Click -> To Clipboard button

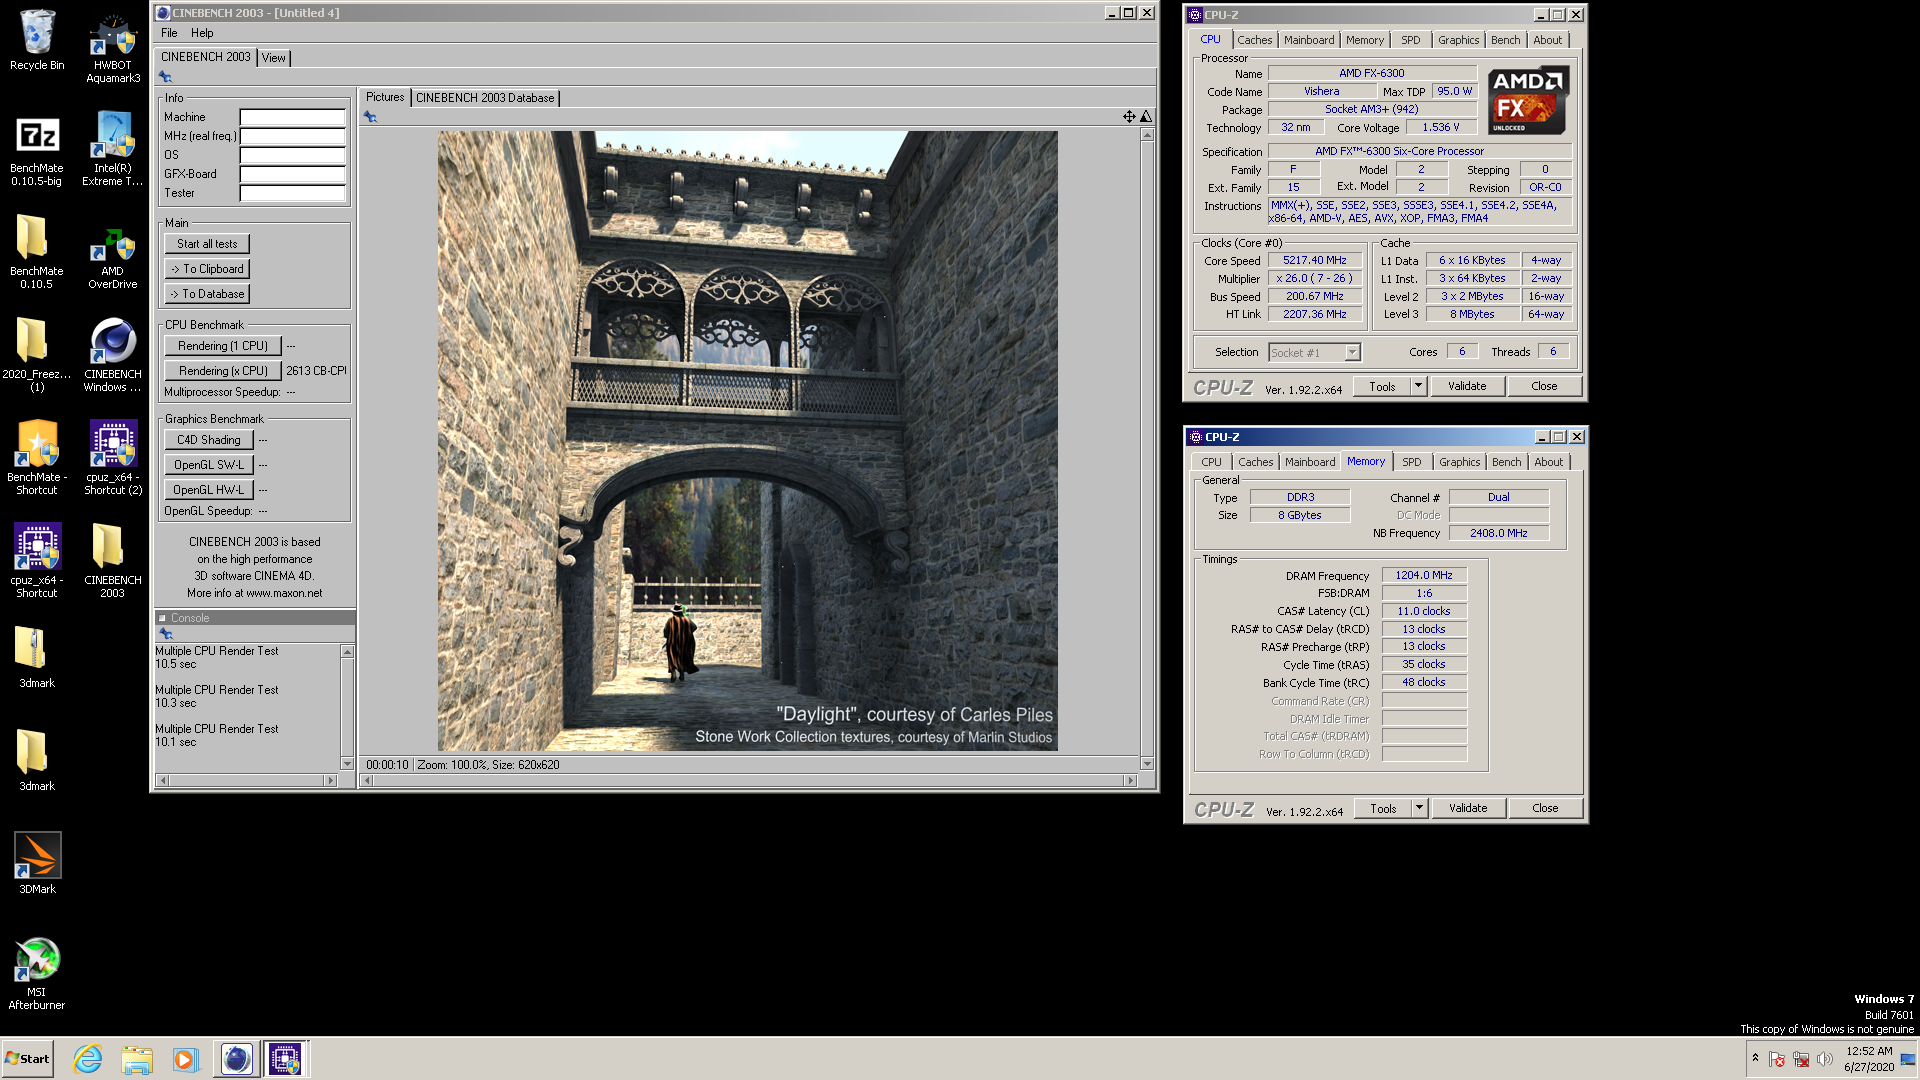[x=207, y=269]
